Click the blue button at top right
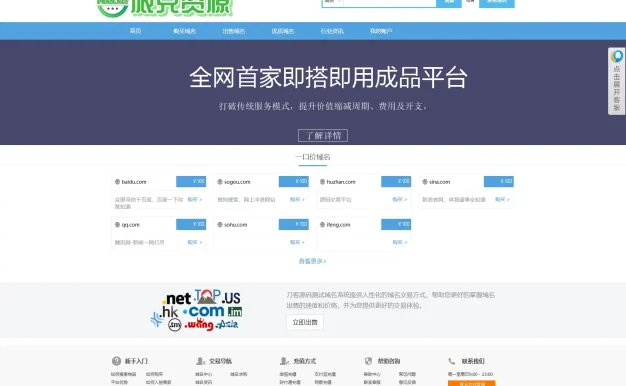Image resolution: width=626 pixels, height=386 pixels. click(x=497, y=3)
